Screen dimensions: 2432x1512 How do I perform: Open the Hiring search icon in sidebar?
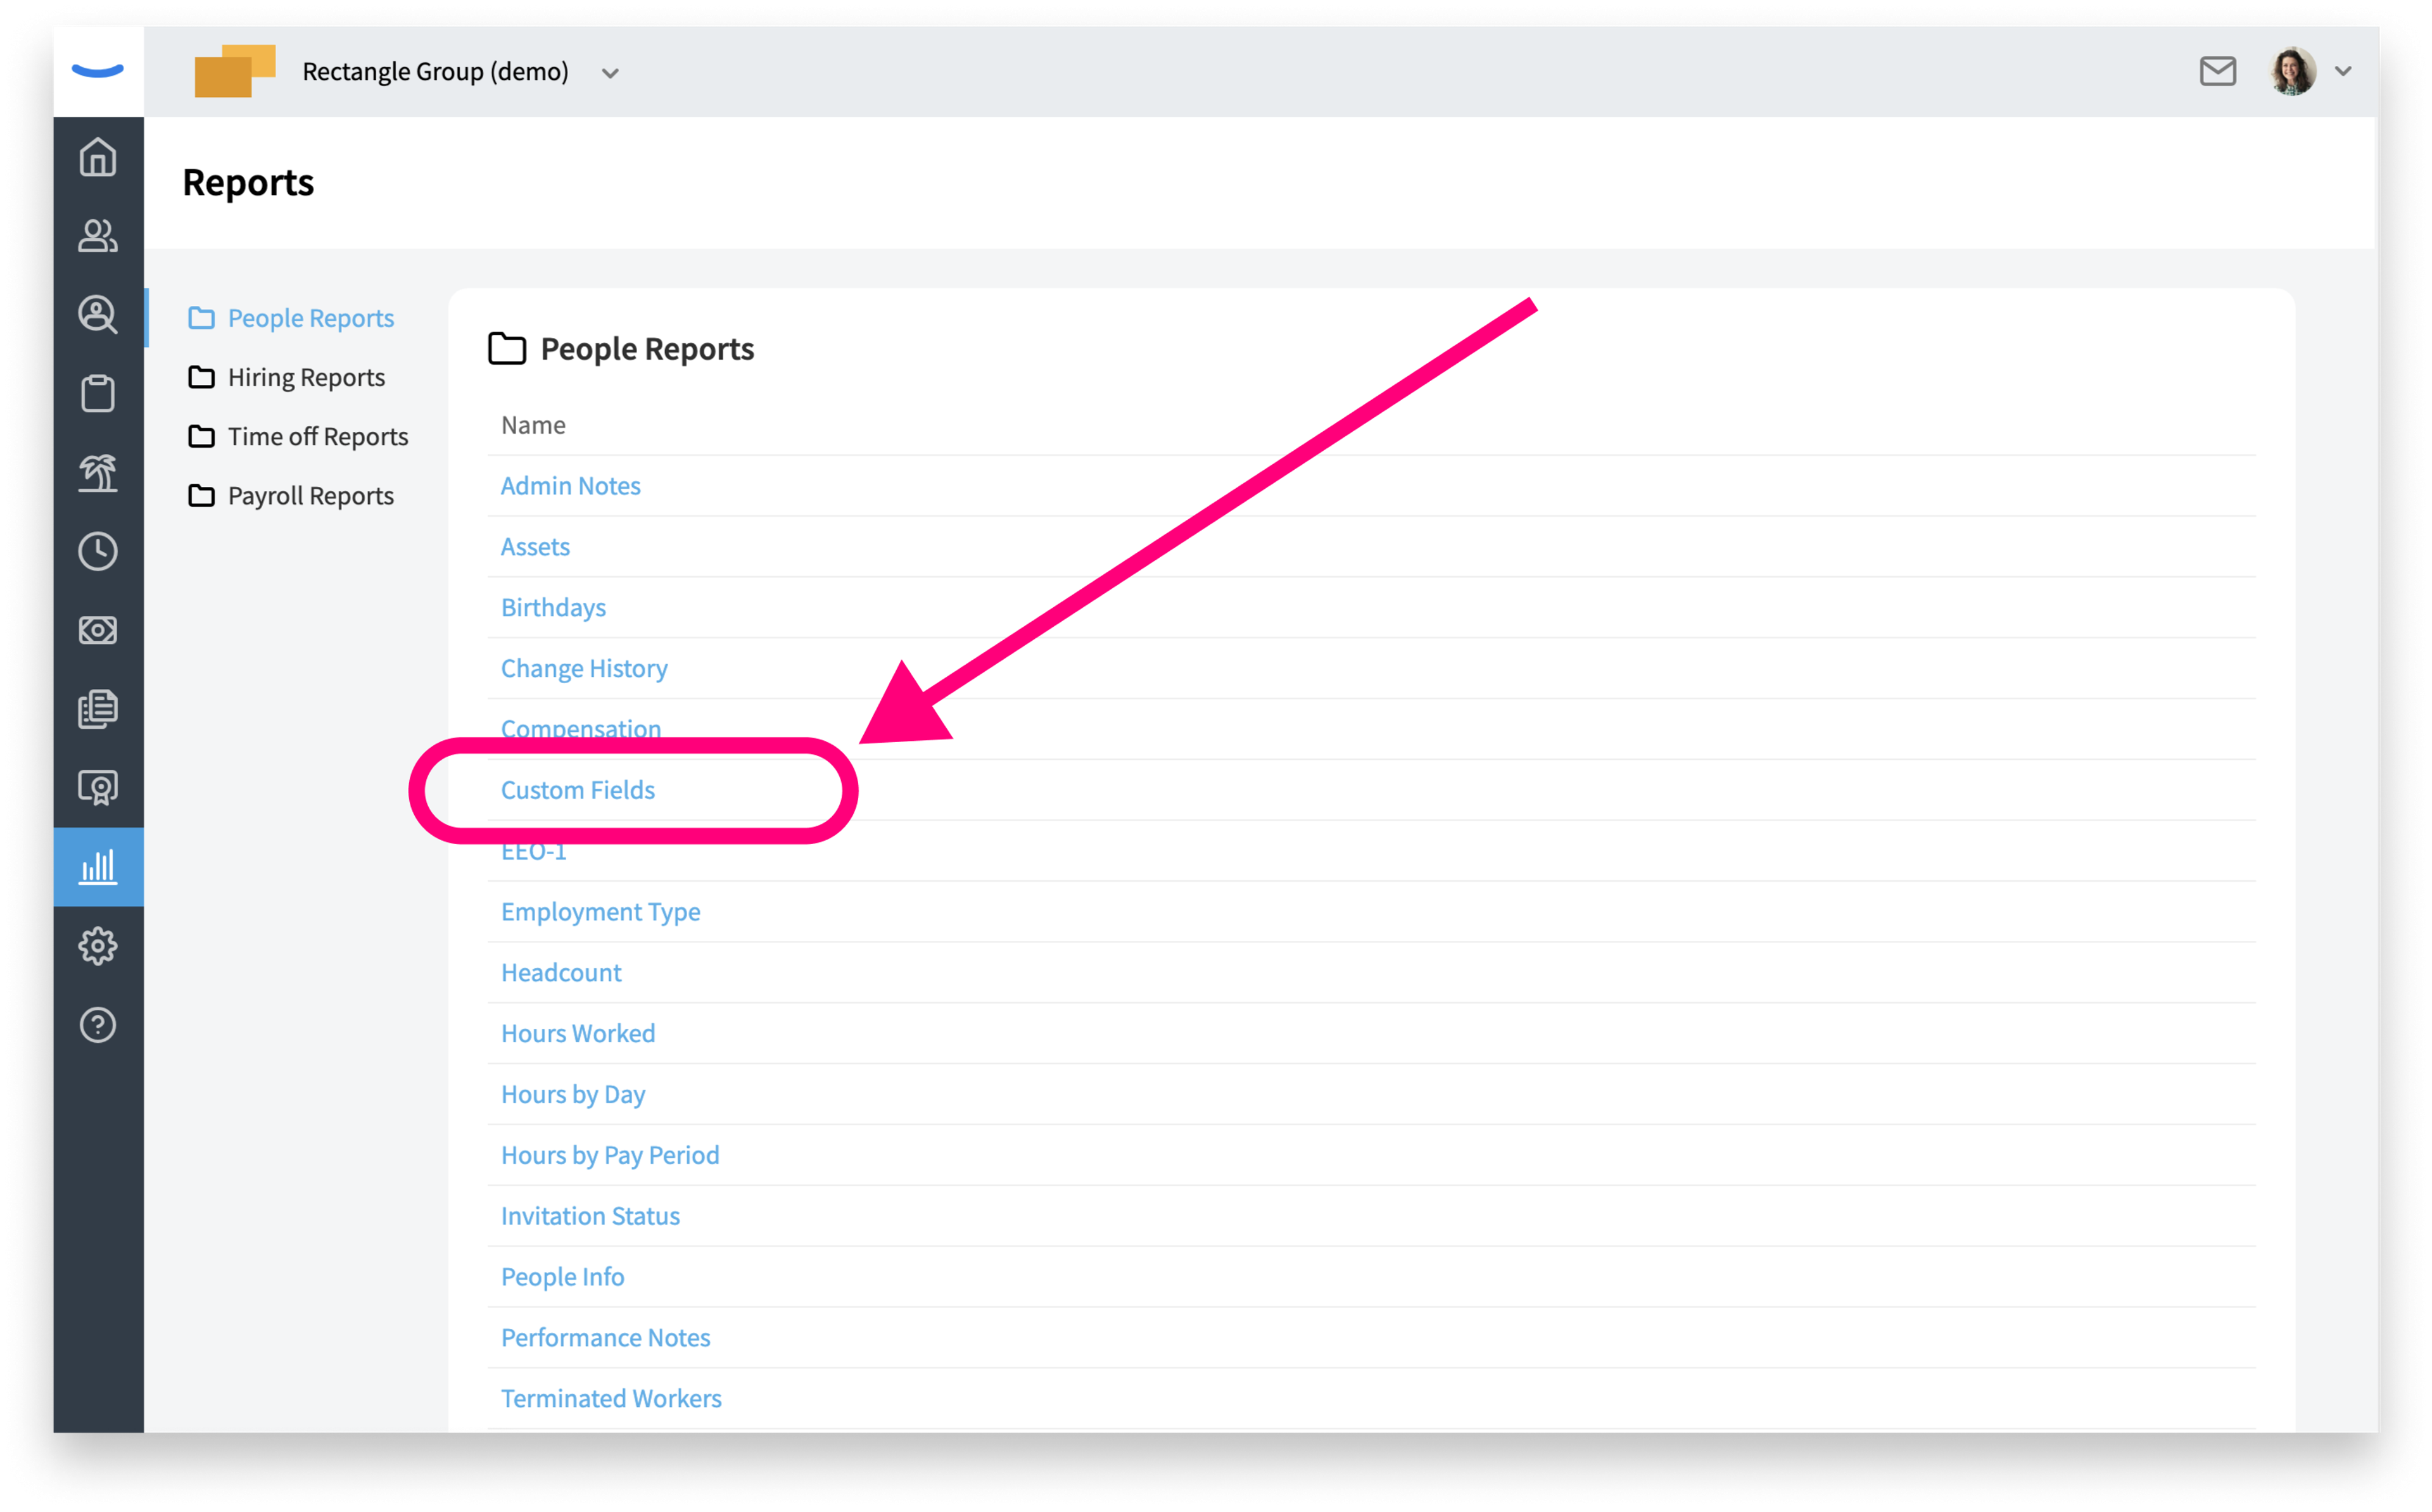click(98, 315)
